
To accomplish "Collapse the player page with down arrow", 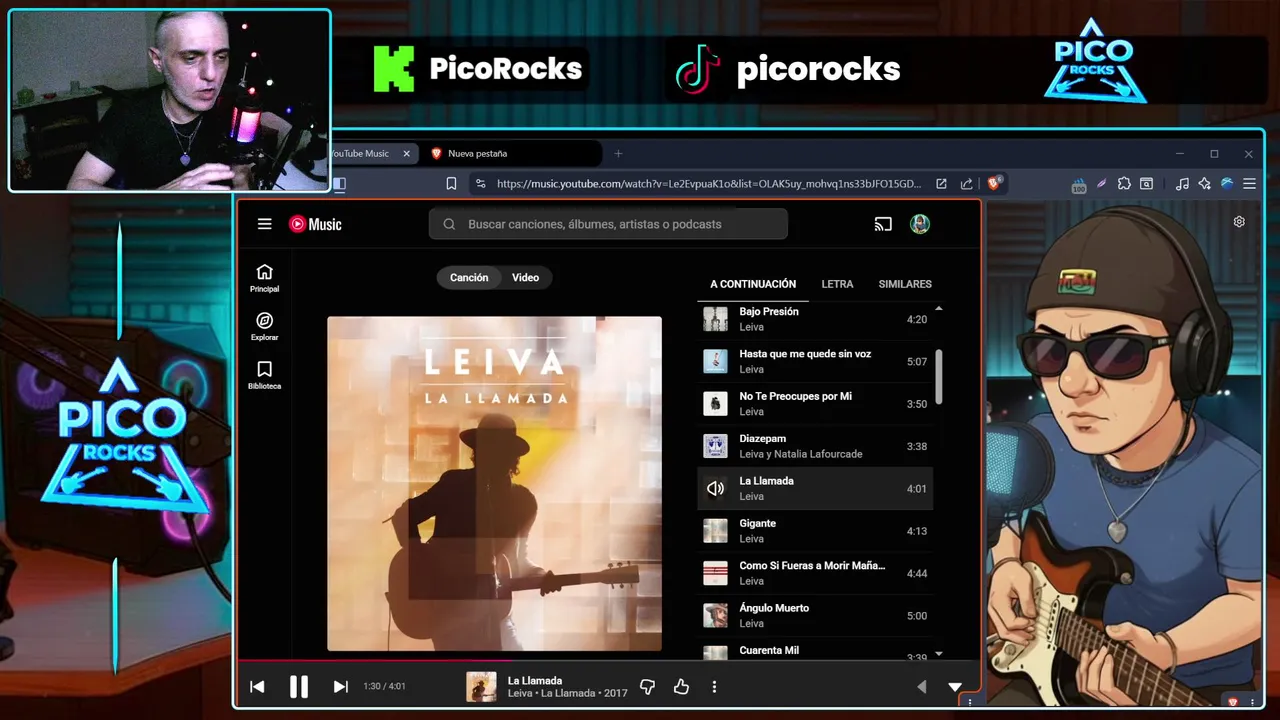I will click(x=955, y=687).
